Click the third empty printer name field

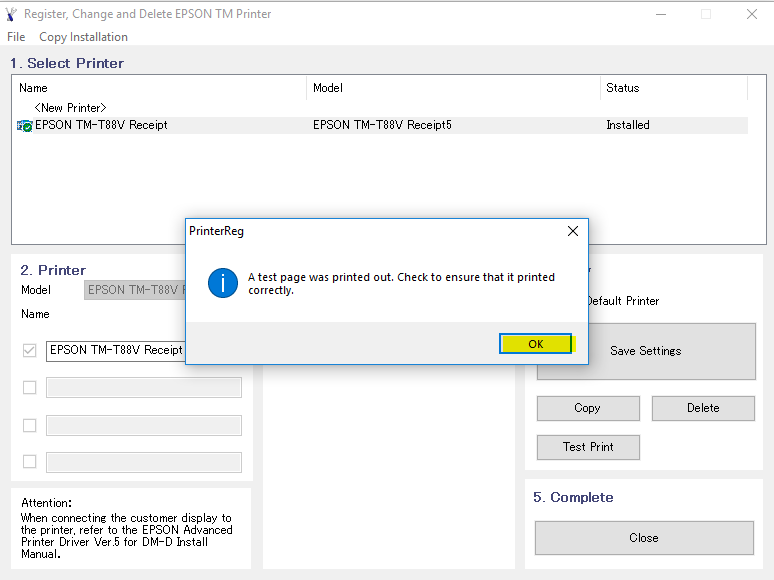pos(144,425)
